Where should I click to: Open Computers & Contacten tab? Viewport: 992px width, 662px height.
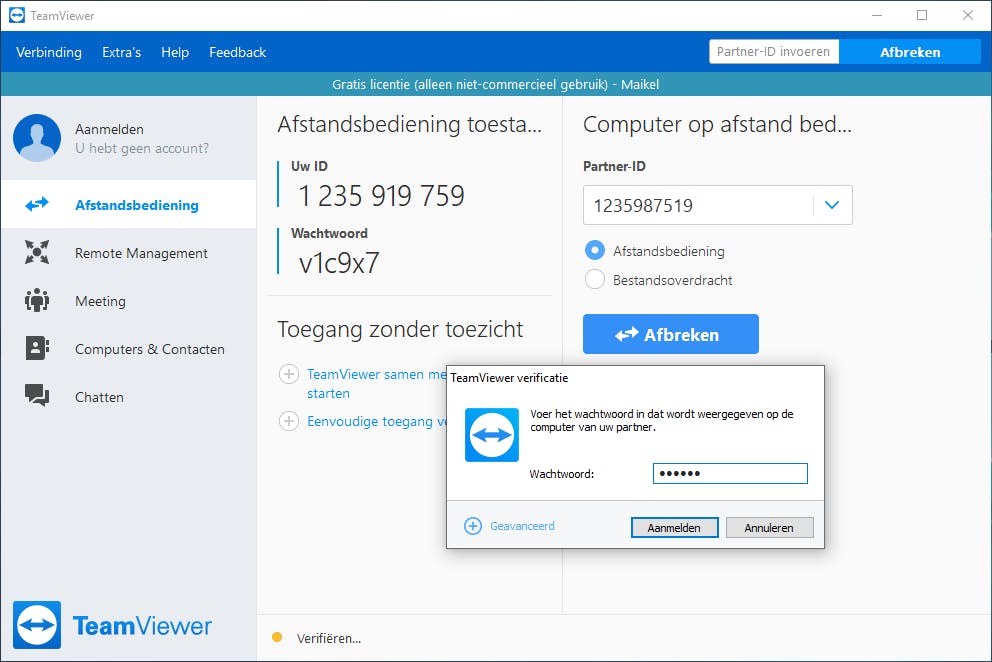pyautogui.click(x=129, y=349)
